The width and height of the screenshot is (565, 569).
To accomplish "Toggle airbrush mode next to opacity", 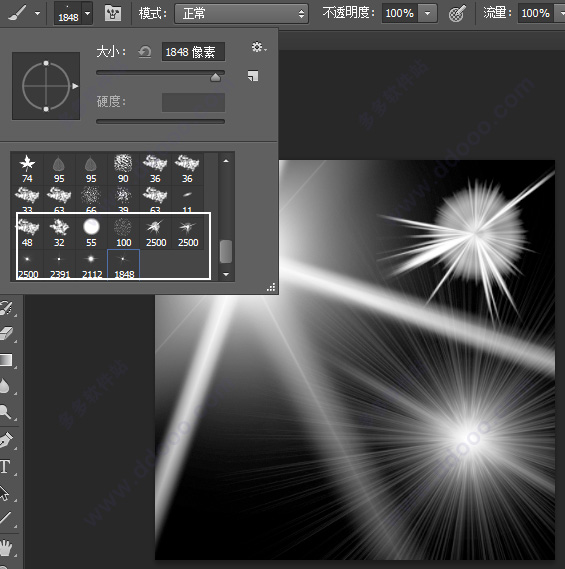I will click(x=456, y=14).
